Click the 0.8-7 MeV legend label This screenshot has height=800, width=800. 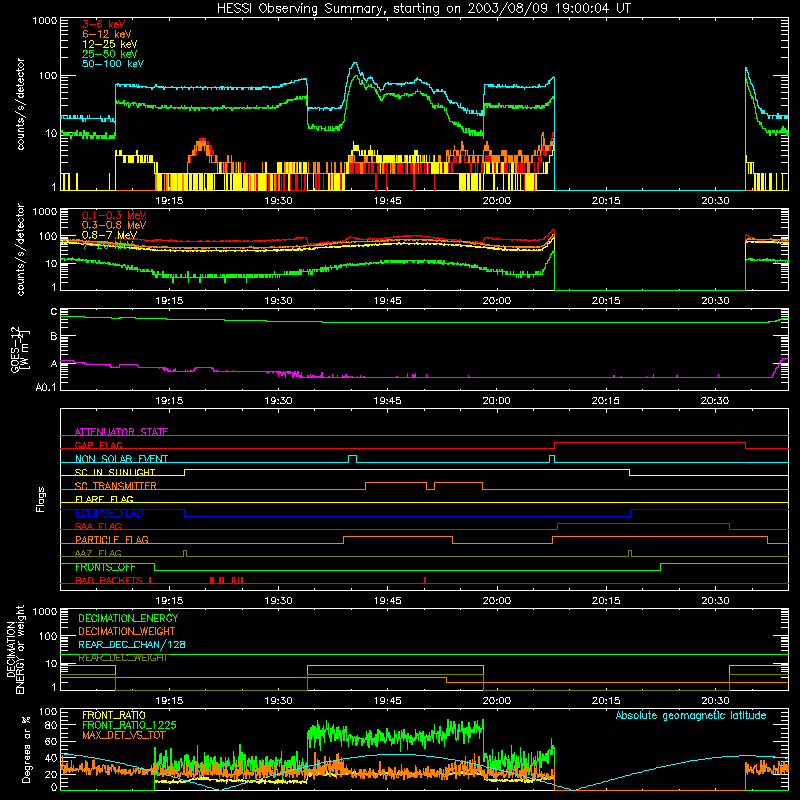[109, 235]
